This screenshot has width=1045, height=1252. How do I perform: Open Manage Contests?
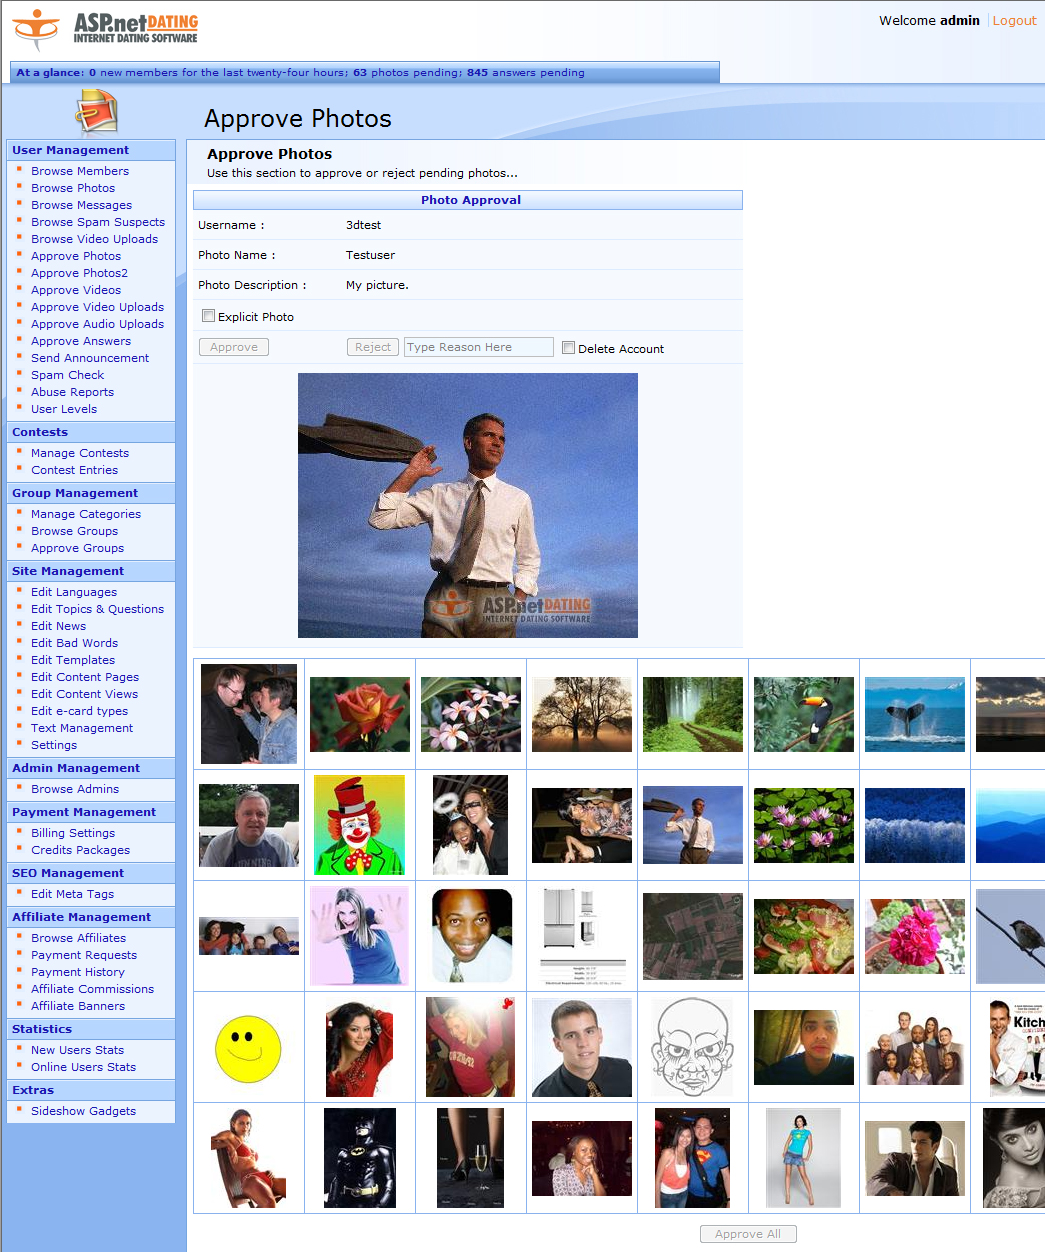pyautogui.click(x=80, y=452)
